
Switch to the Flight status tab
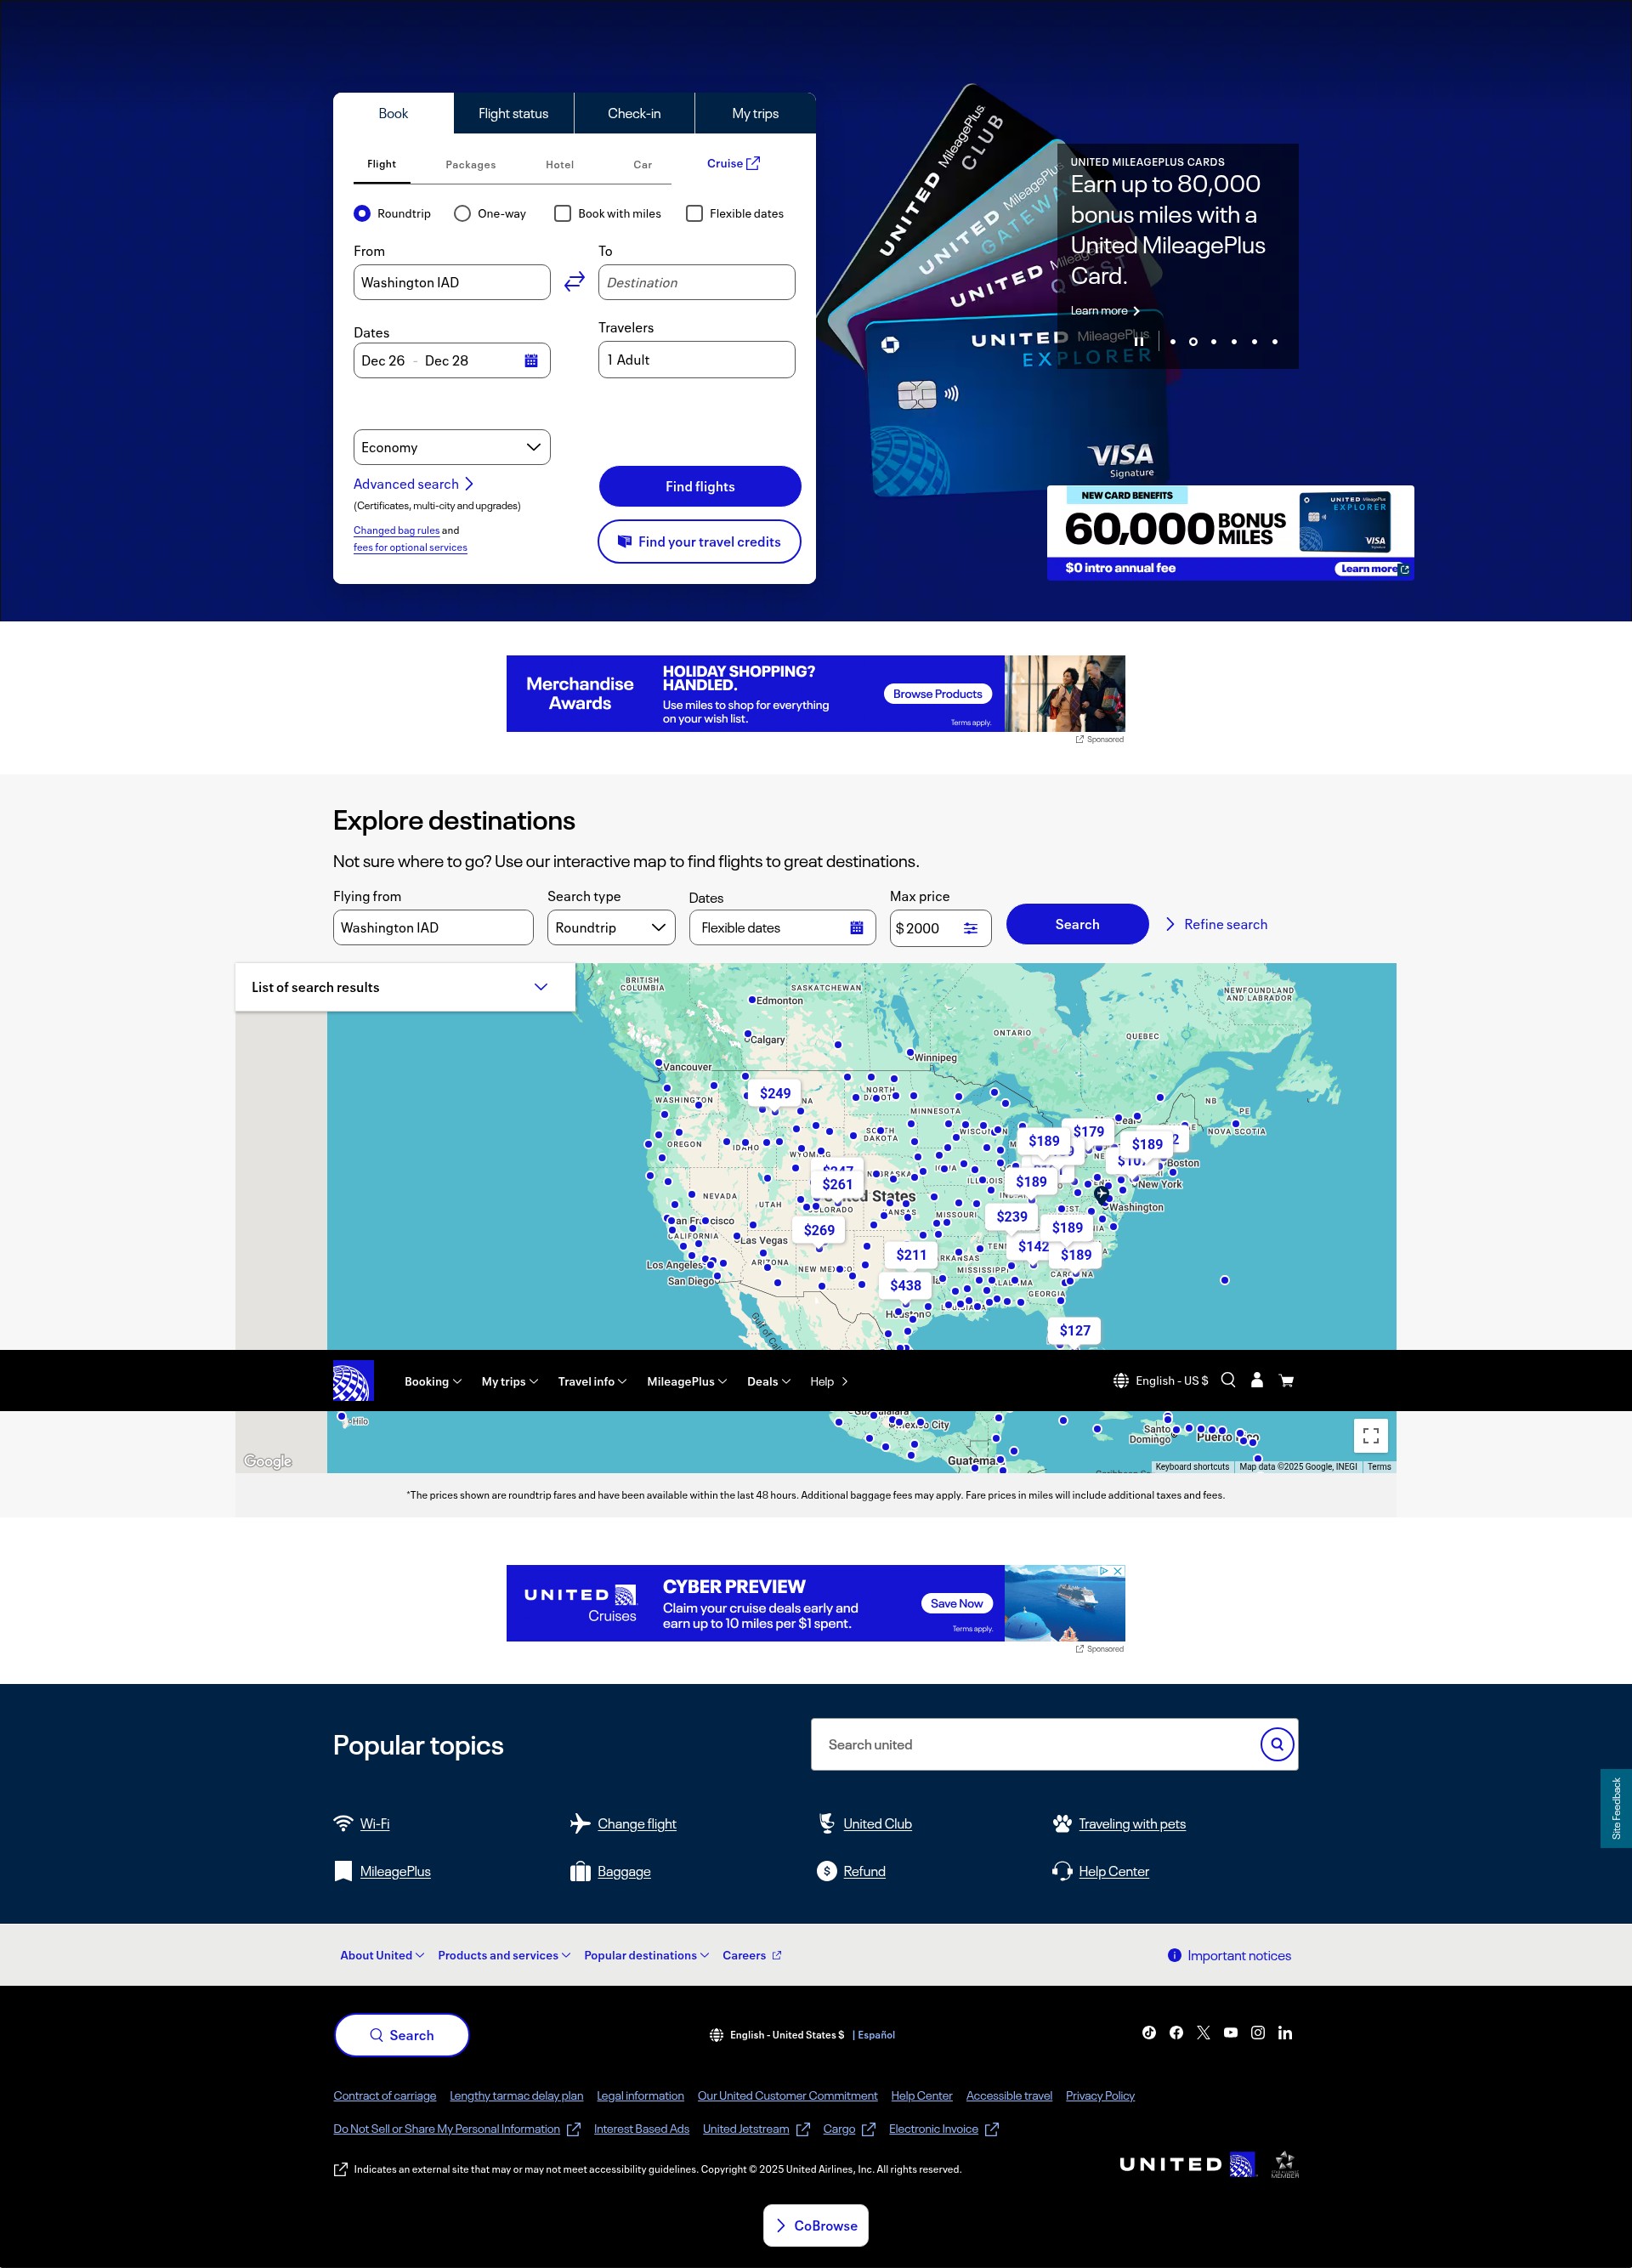(513, 113)
